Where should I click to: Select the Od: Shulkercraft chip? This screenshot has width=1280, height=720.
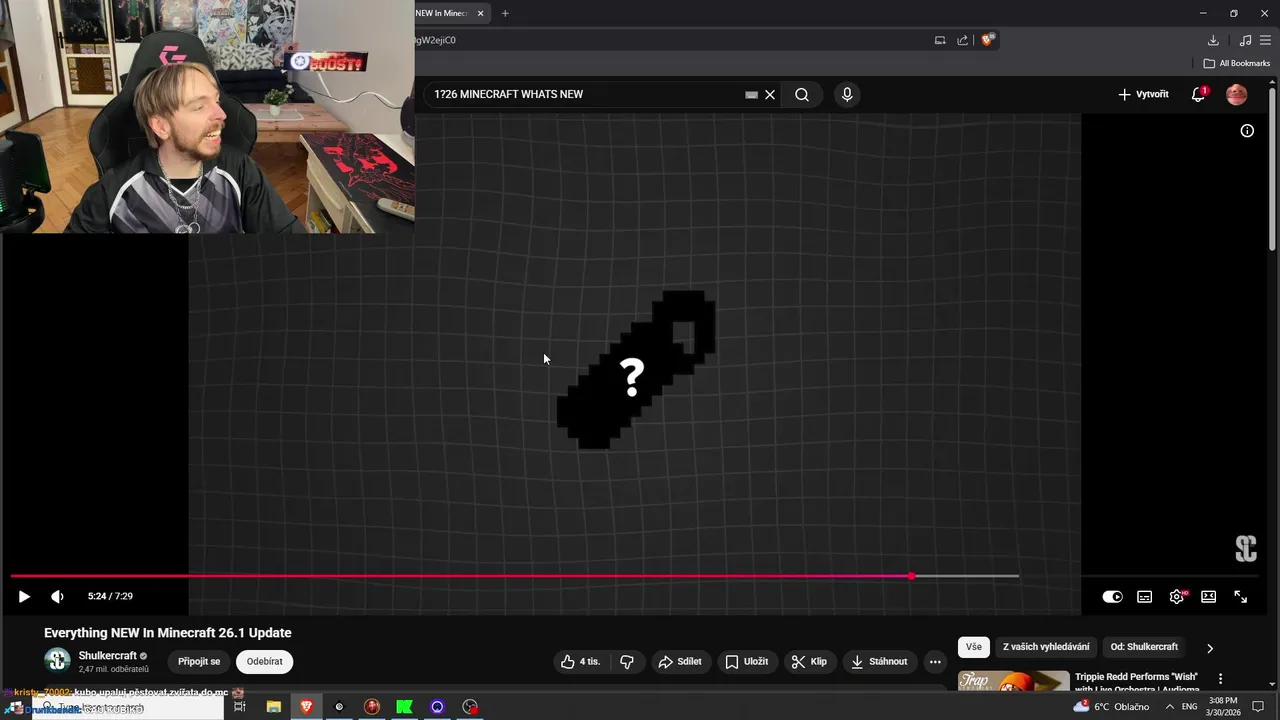[x=1144, y=647]
